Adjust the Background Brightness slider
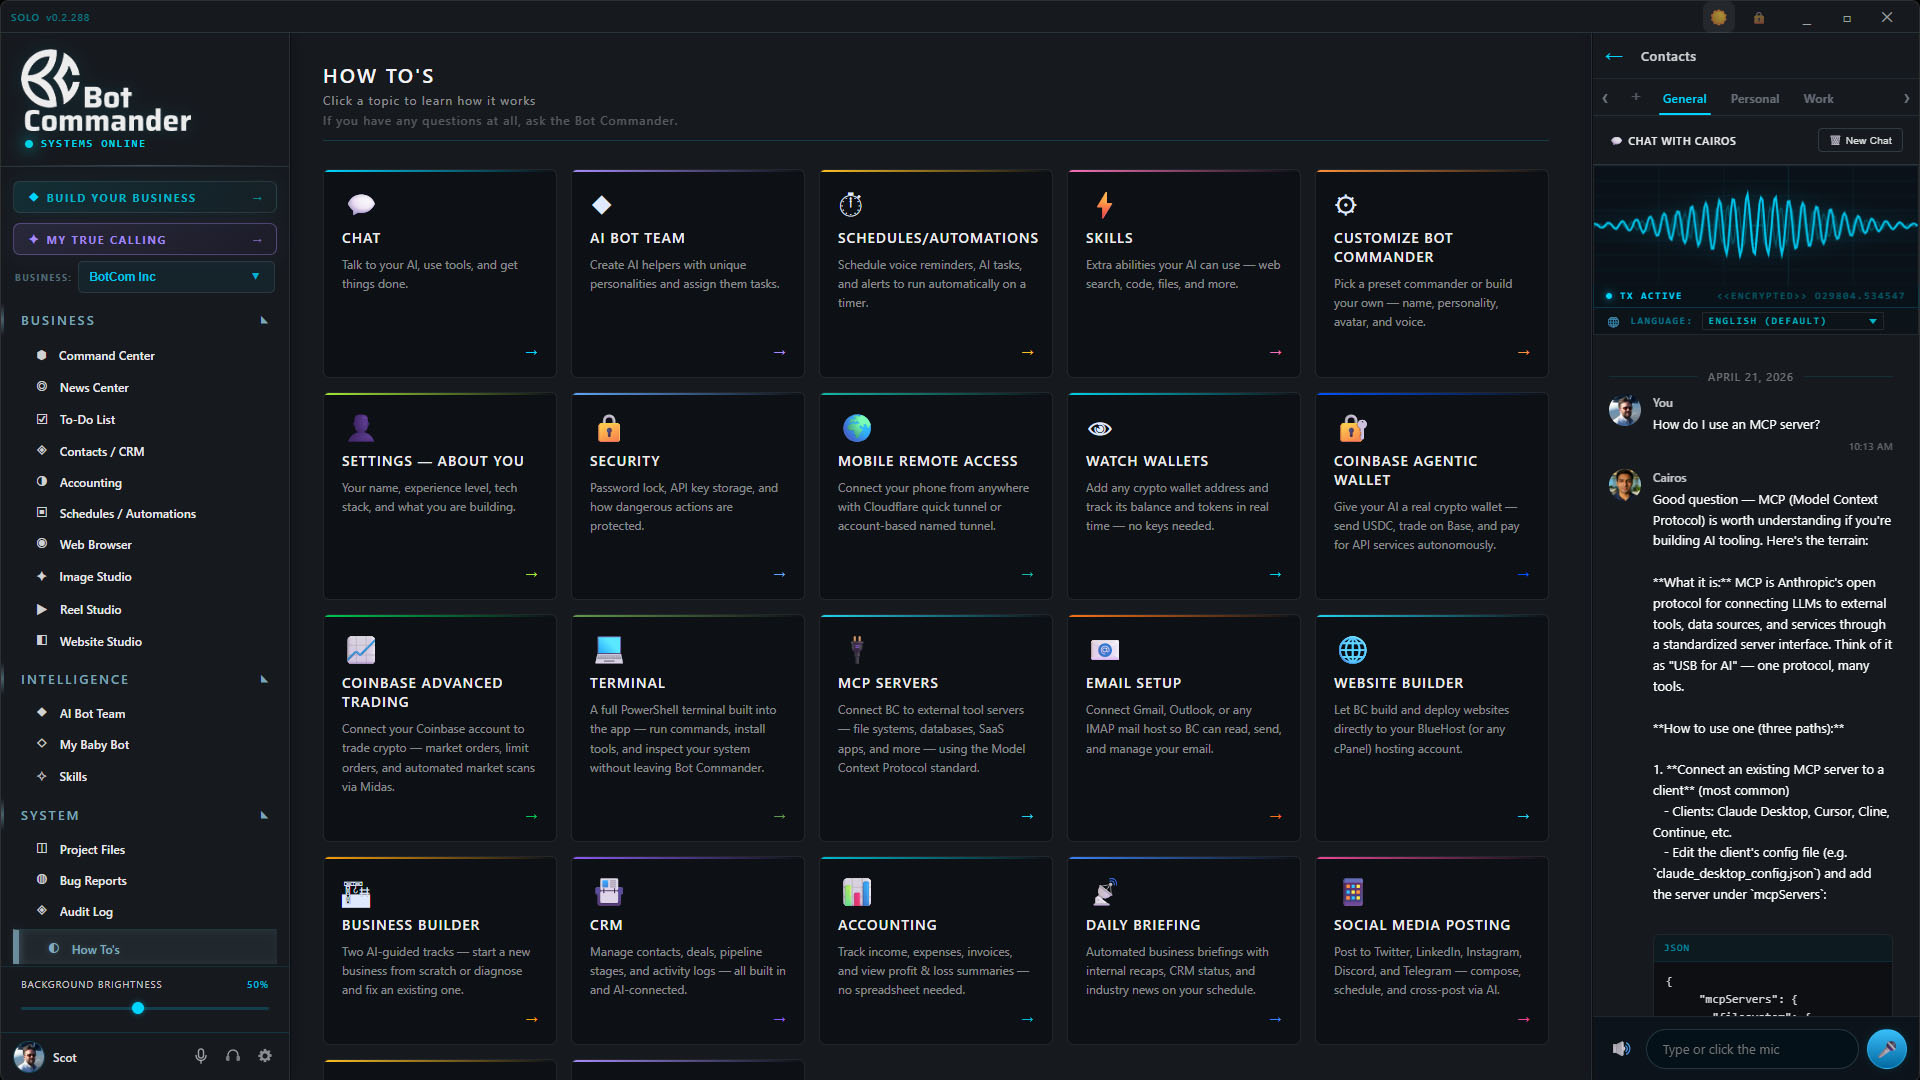 (138, 1008)
